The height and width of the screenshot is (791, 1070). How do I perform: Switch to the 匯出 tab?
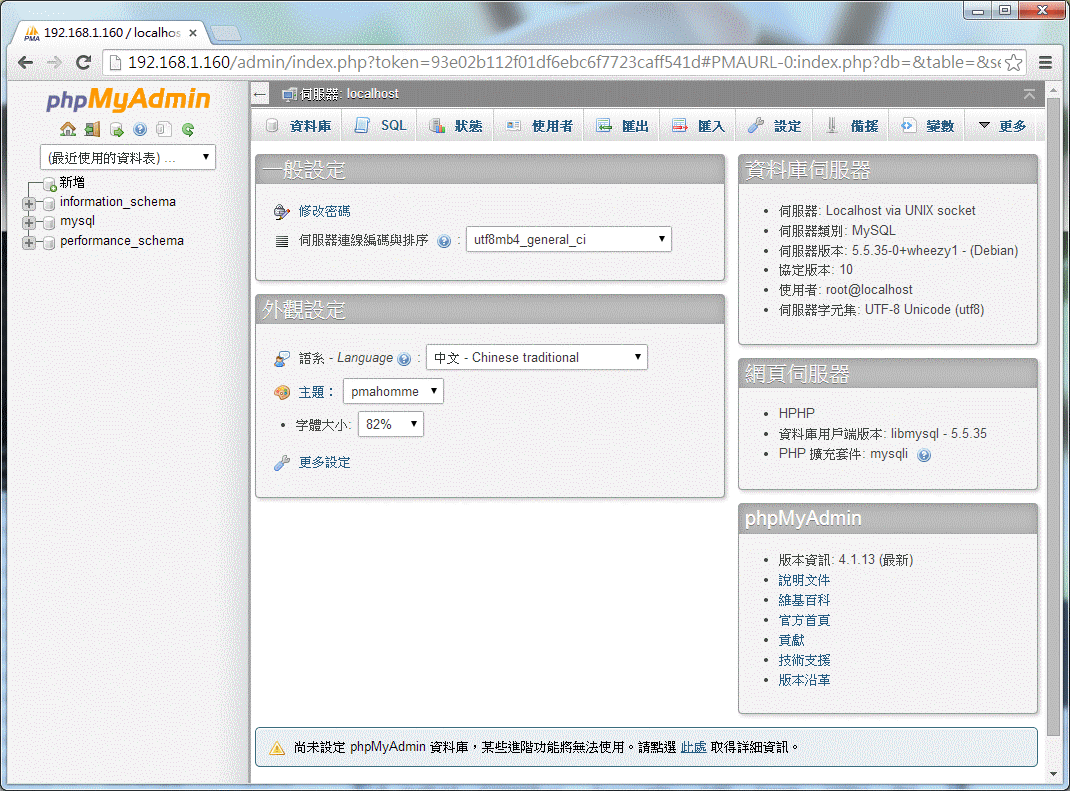(622, 126)
